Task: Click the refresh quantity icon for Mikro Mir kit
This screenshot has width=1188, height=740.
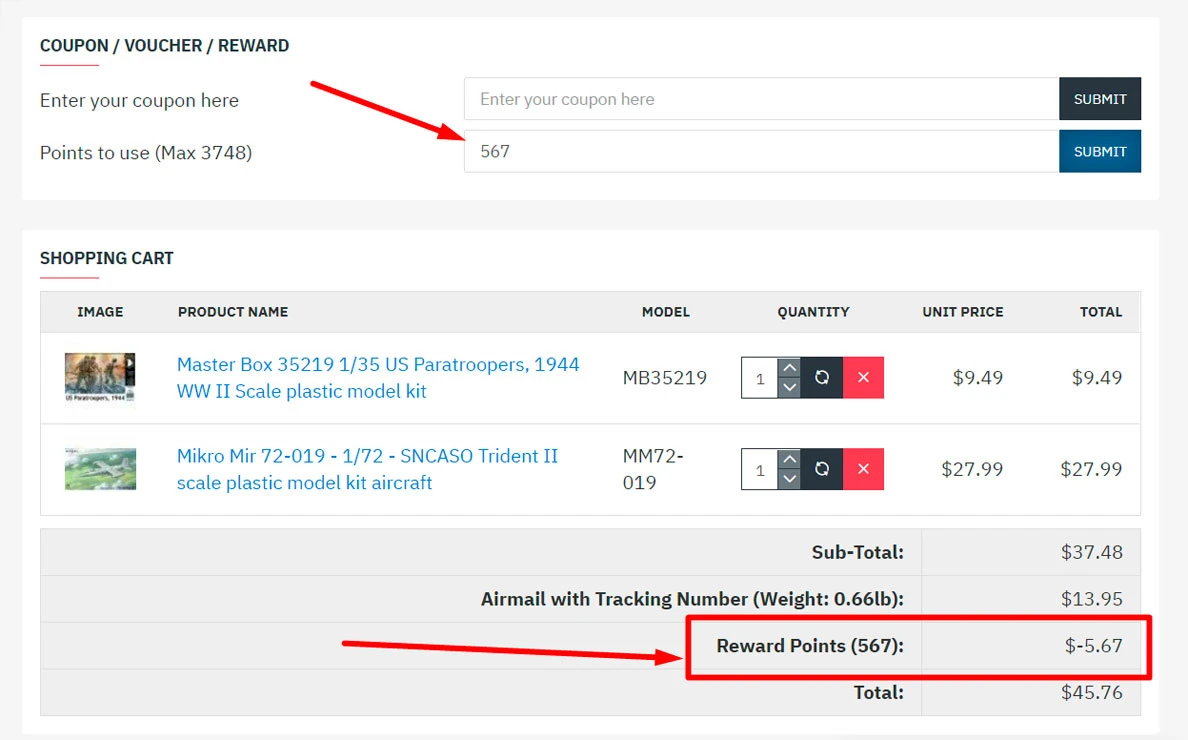Action: pyautogui.click(x=822, y=469)
